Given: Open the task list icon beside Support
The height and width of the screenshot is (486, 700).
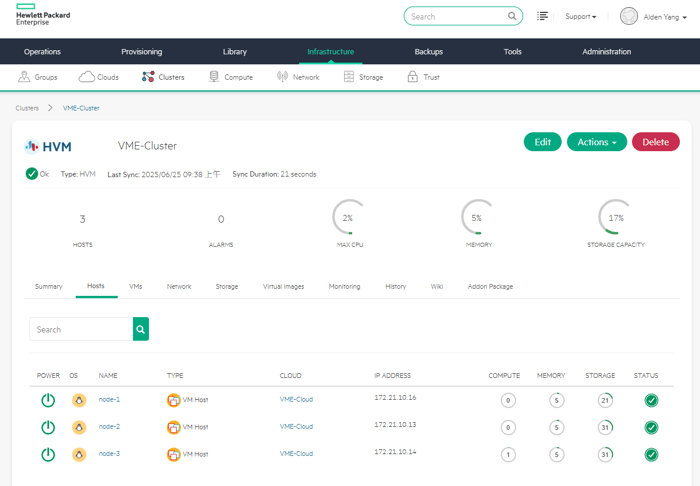Looking at the screenshot, I should click(x=542, y=16).
